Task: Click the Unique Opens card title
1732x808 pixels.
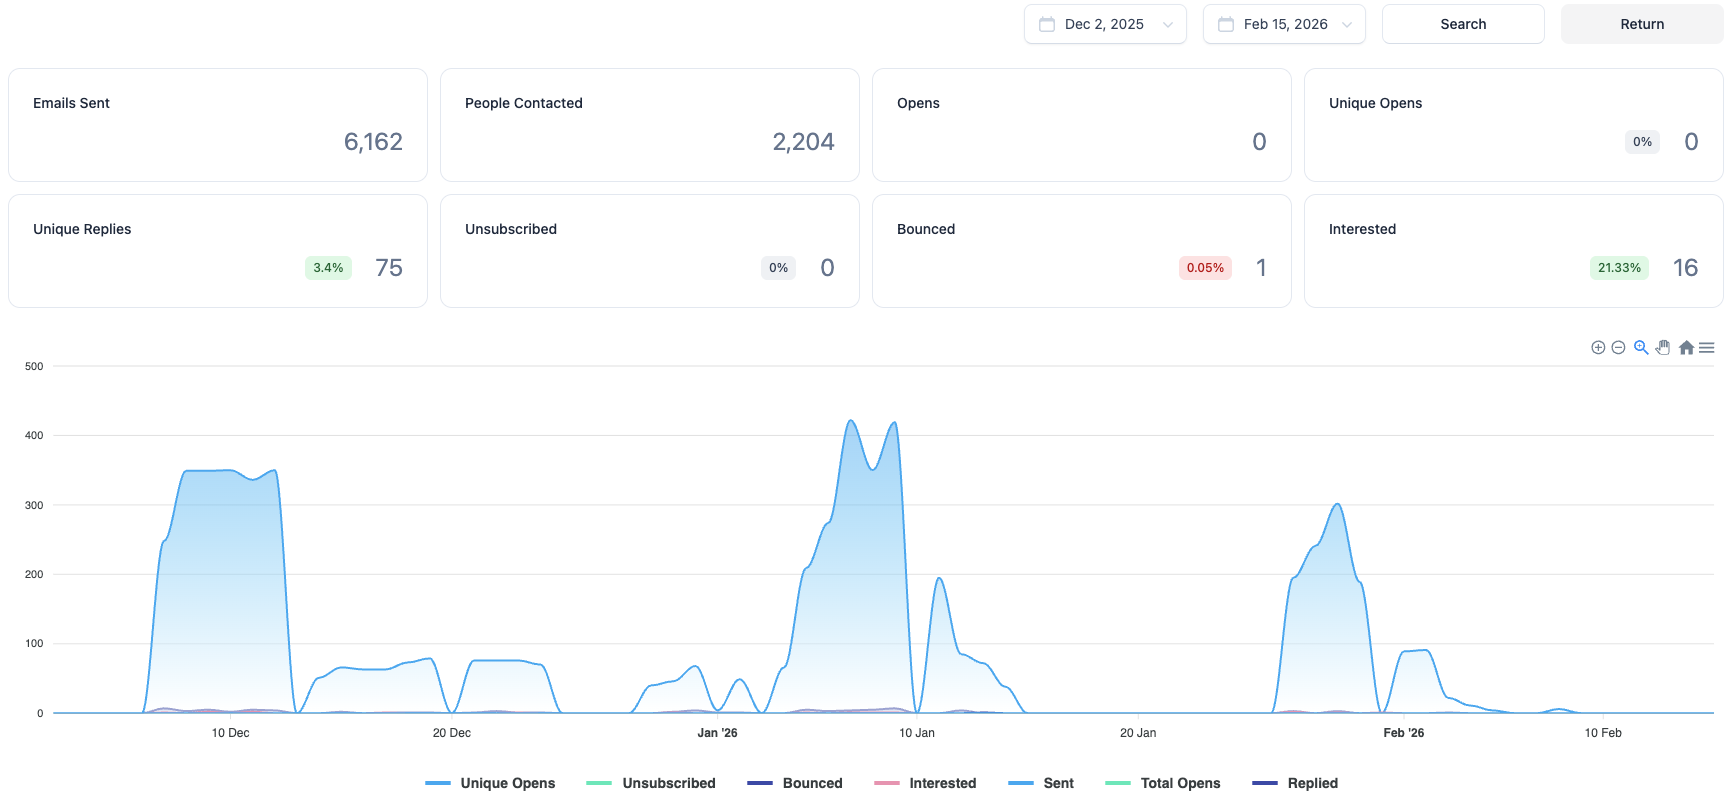Action: pyautogui.click(x=1375, y=103)
